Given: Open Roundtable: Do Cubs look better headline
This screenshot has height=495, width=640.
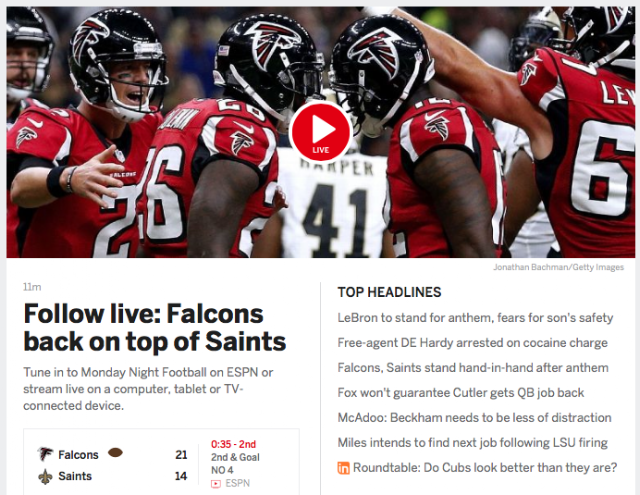Looking at the screenshot, I should click(x=485, y=468).
